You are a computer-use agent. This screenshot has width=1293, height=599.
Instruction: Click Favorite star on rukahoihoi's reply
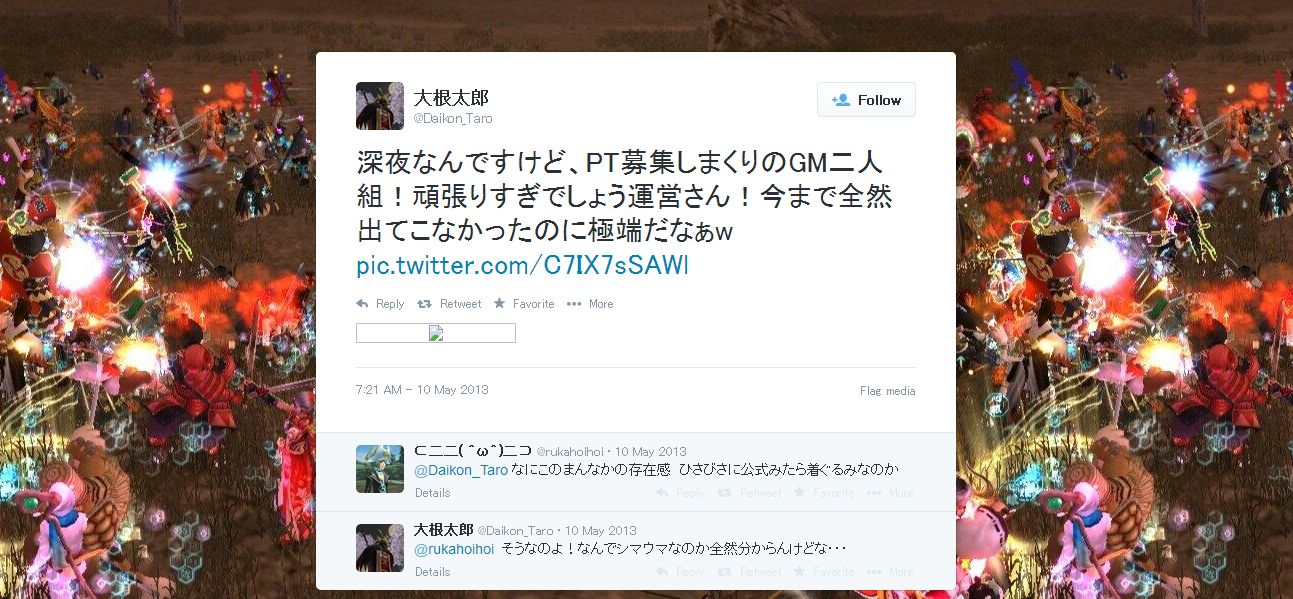point(799,493)
